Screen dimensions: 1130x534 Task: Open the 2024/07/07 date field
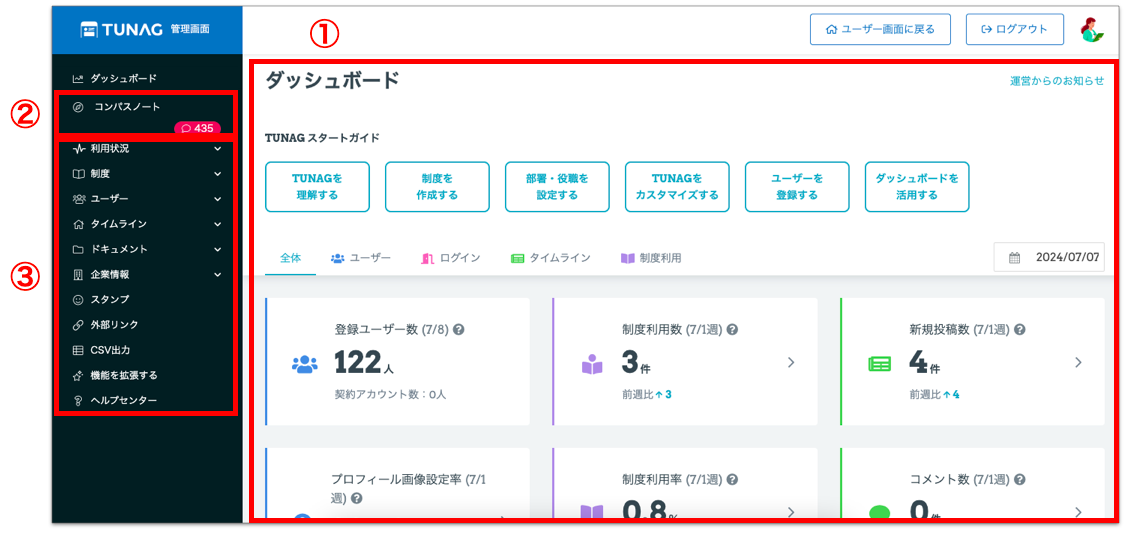(1049, 257)
